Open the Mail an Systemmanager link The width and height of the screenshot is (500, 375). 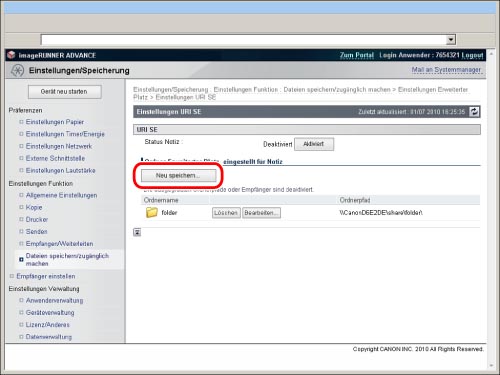tap(446, 70)
